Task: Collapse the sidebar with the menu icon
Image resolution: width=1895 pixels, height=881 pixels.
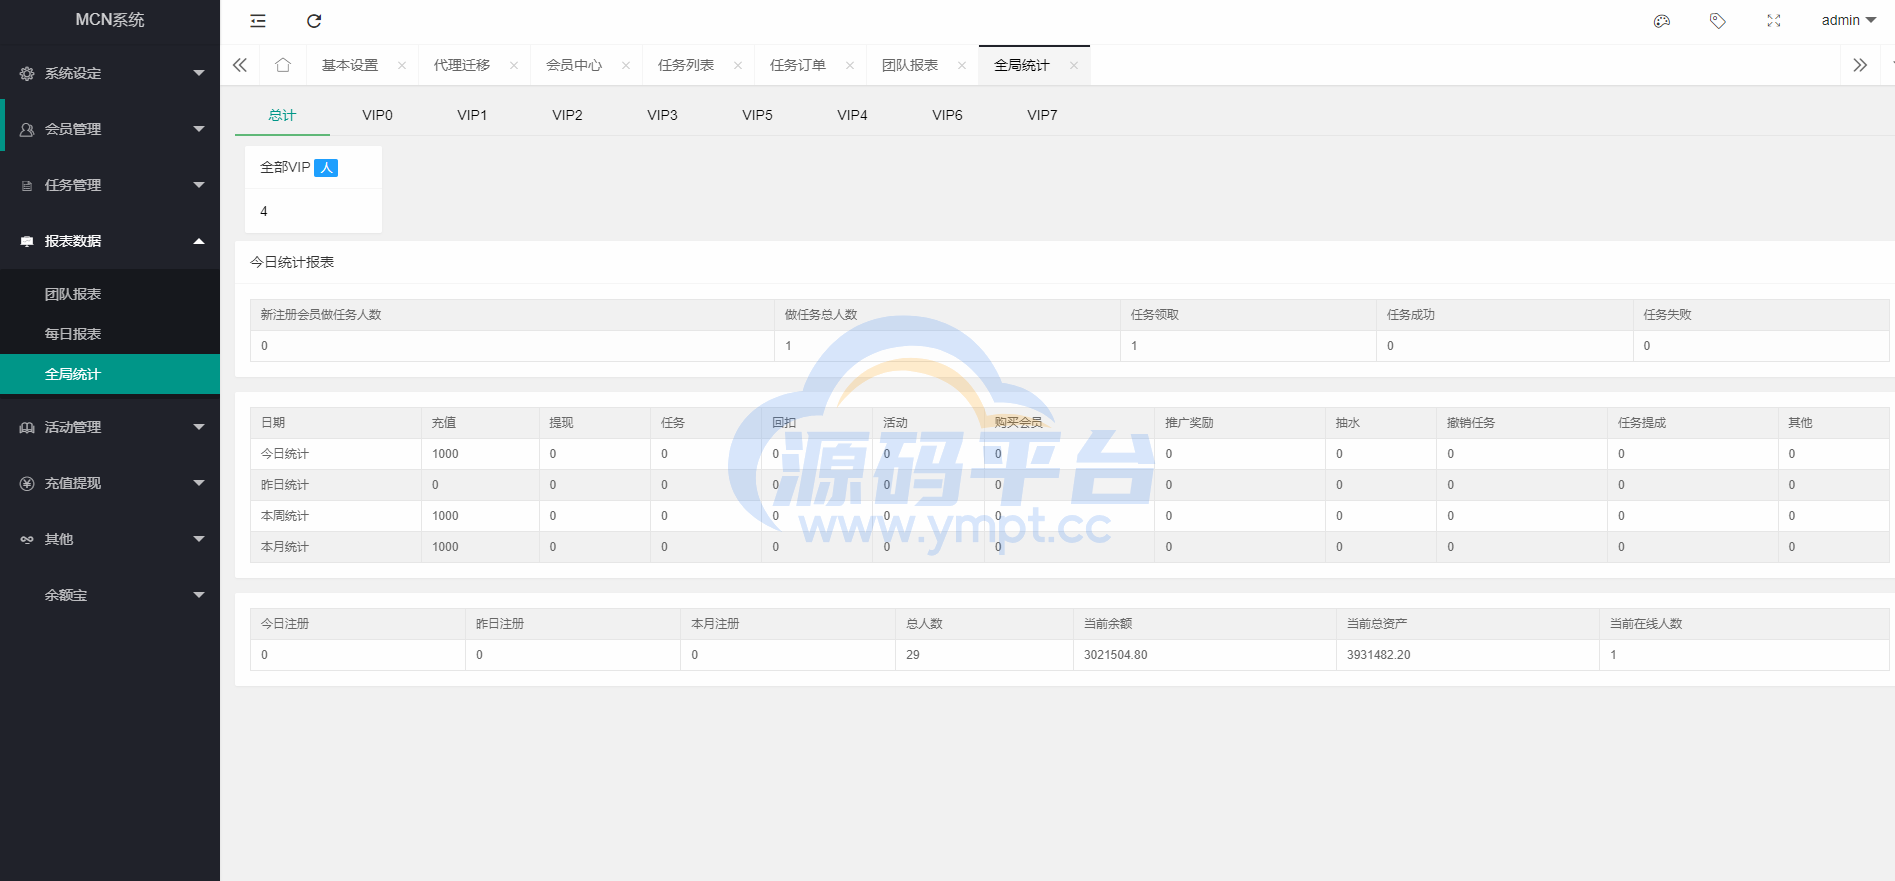Action: pyautogui.click(x=258, y=21)
